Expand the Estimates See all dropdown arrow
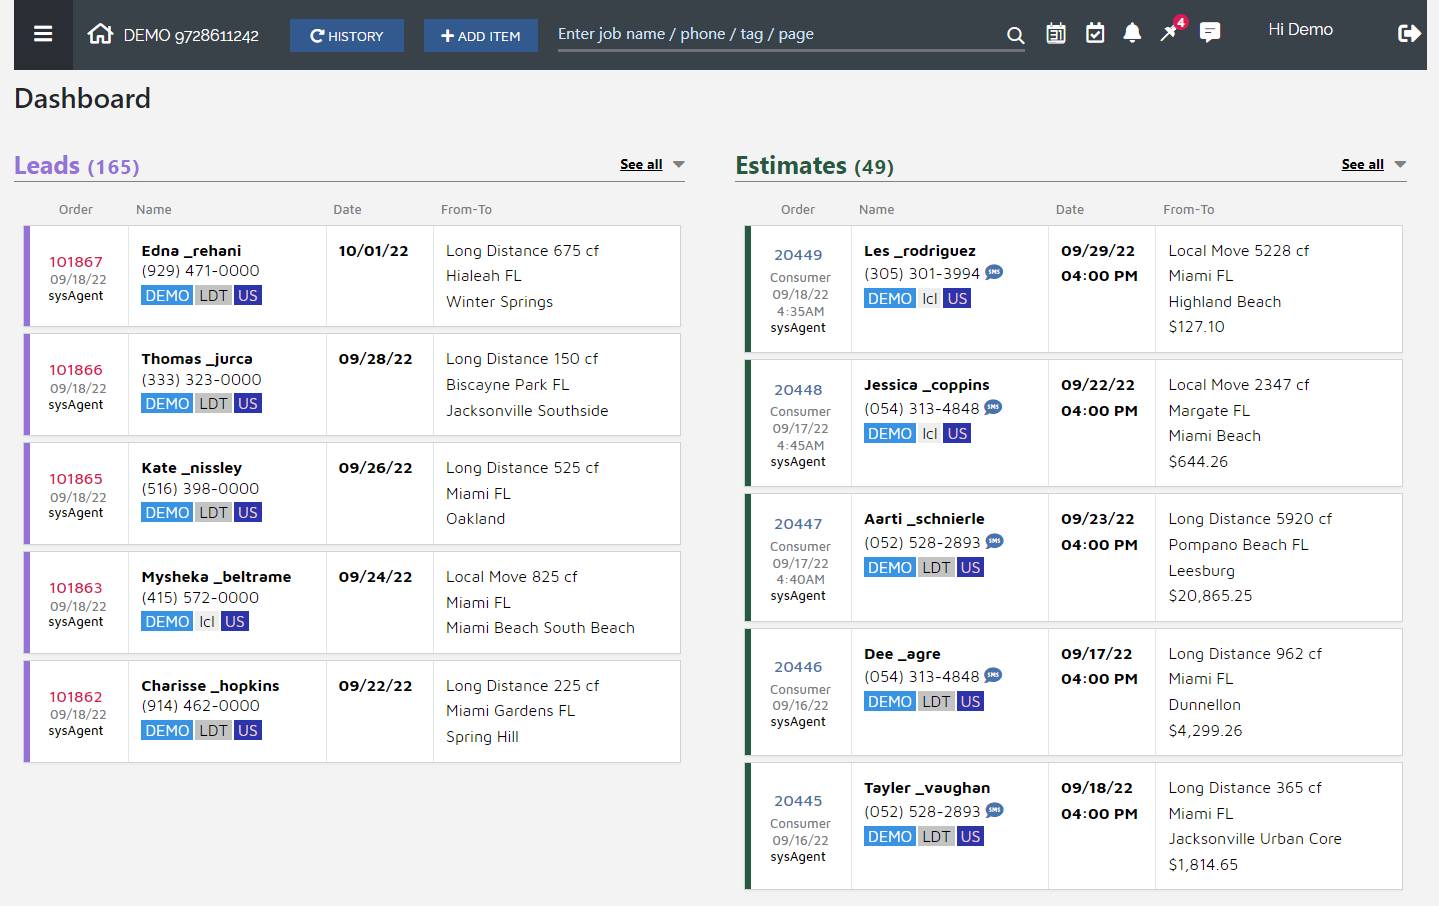Image resolution: width=1439 pixels, height=906 pixels. tap(1400, 165)
